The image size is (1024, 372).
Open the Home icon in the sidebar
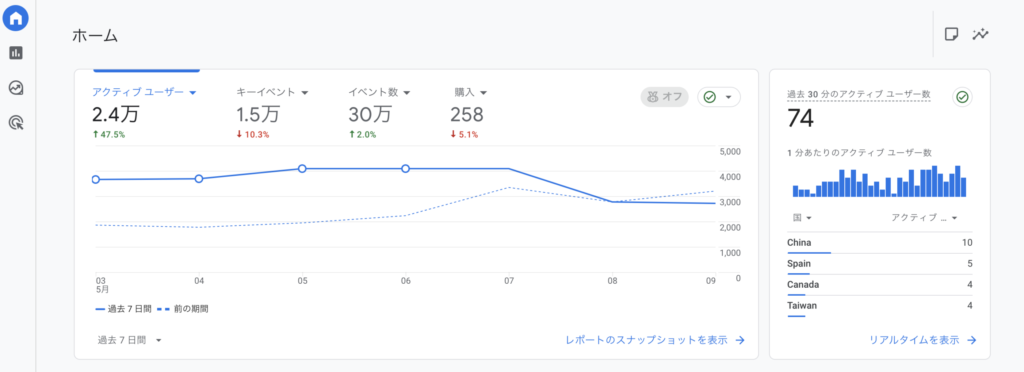[16, 18]
